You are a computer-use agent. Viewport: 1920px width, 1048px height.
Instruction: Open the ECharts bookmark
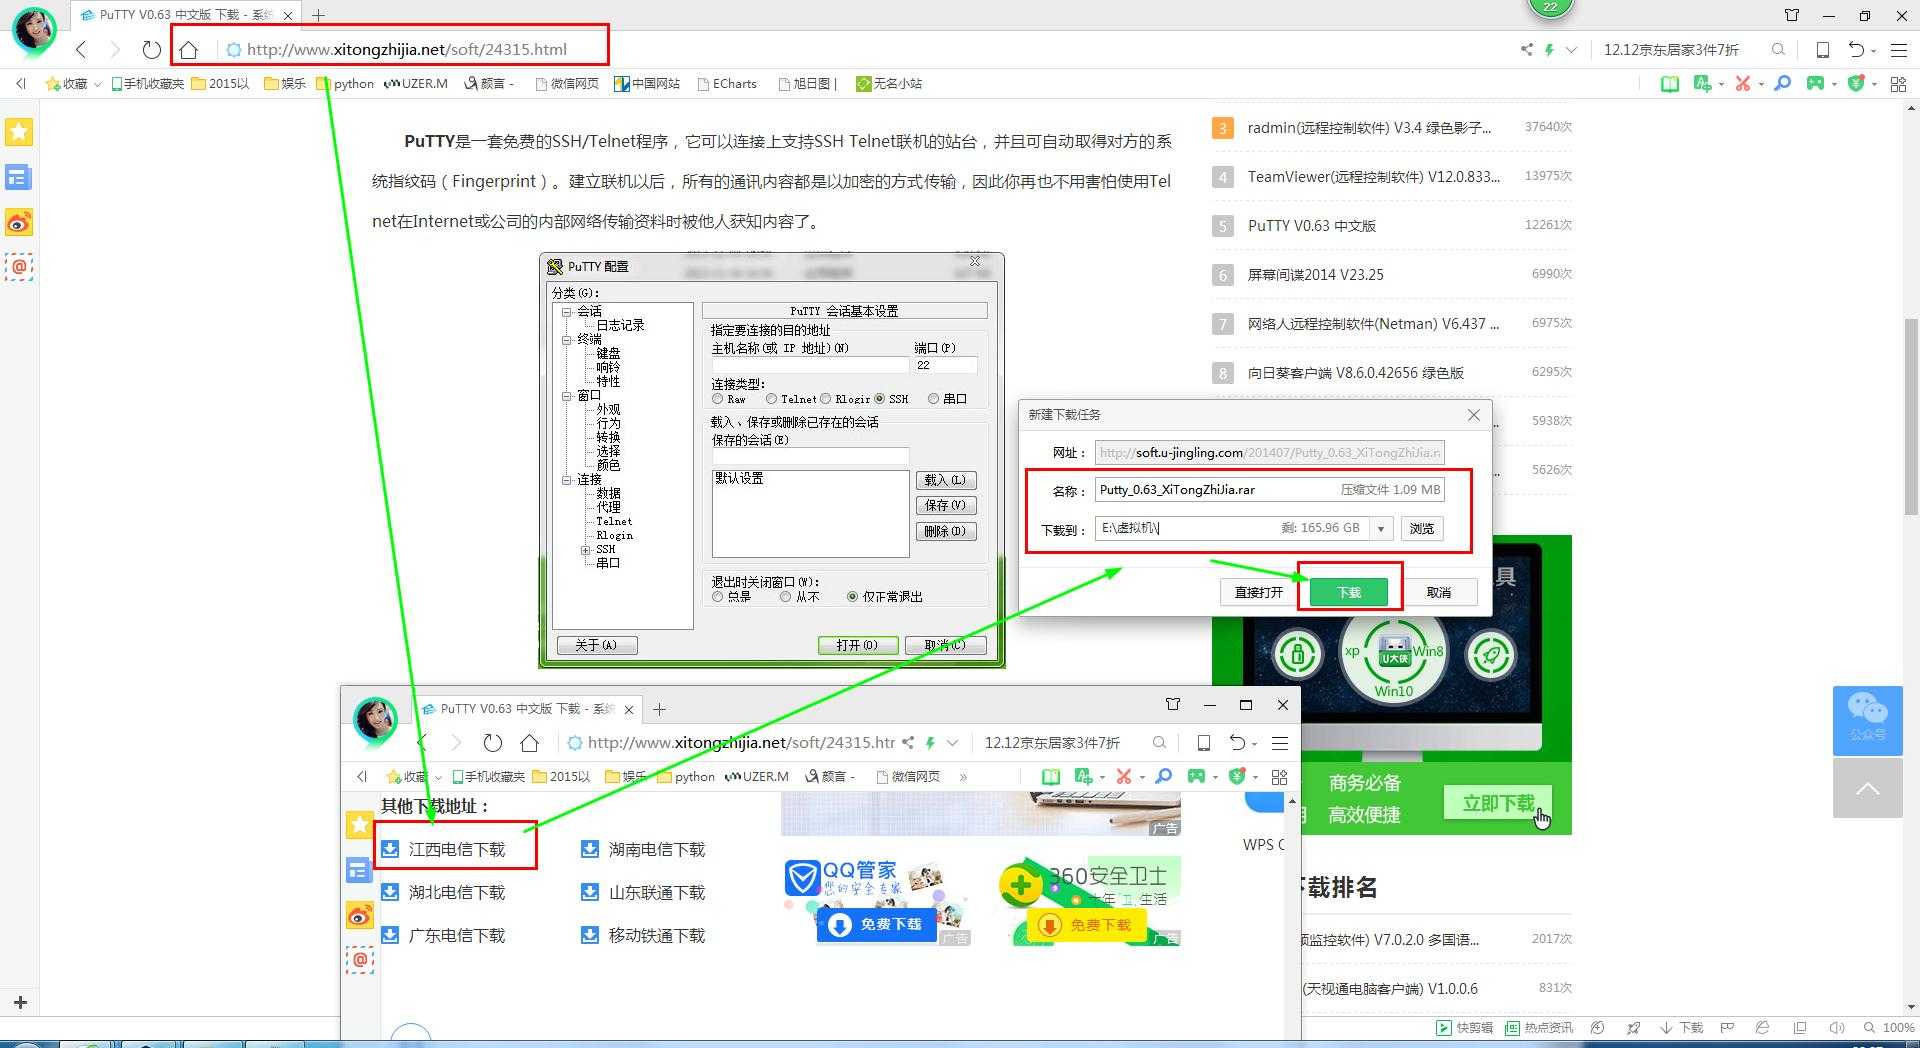(x=727, y=84)
